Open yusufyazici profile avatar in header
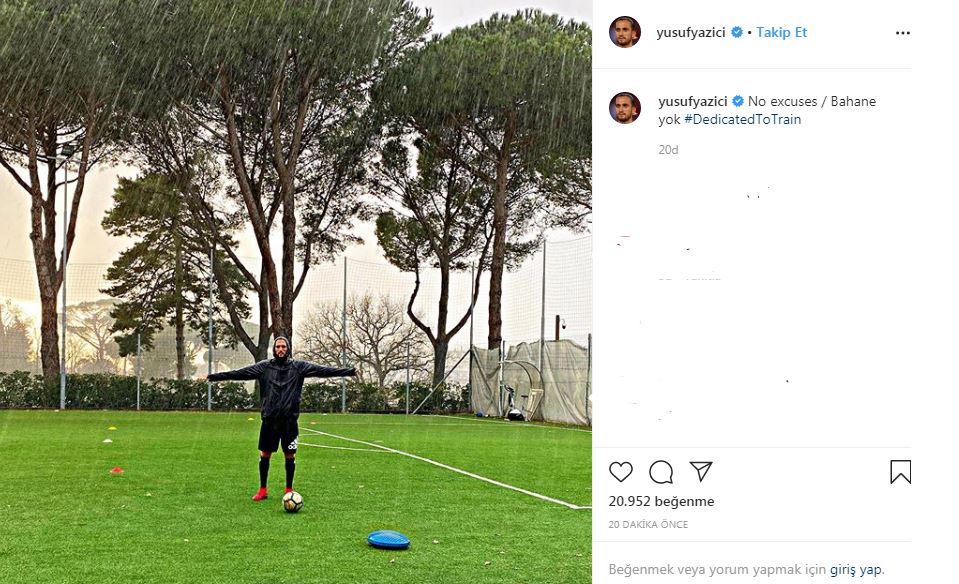This screenshot has width=959, height=584. pyautogui.click(x=624, y=32)
